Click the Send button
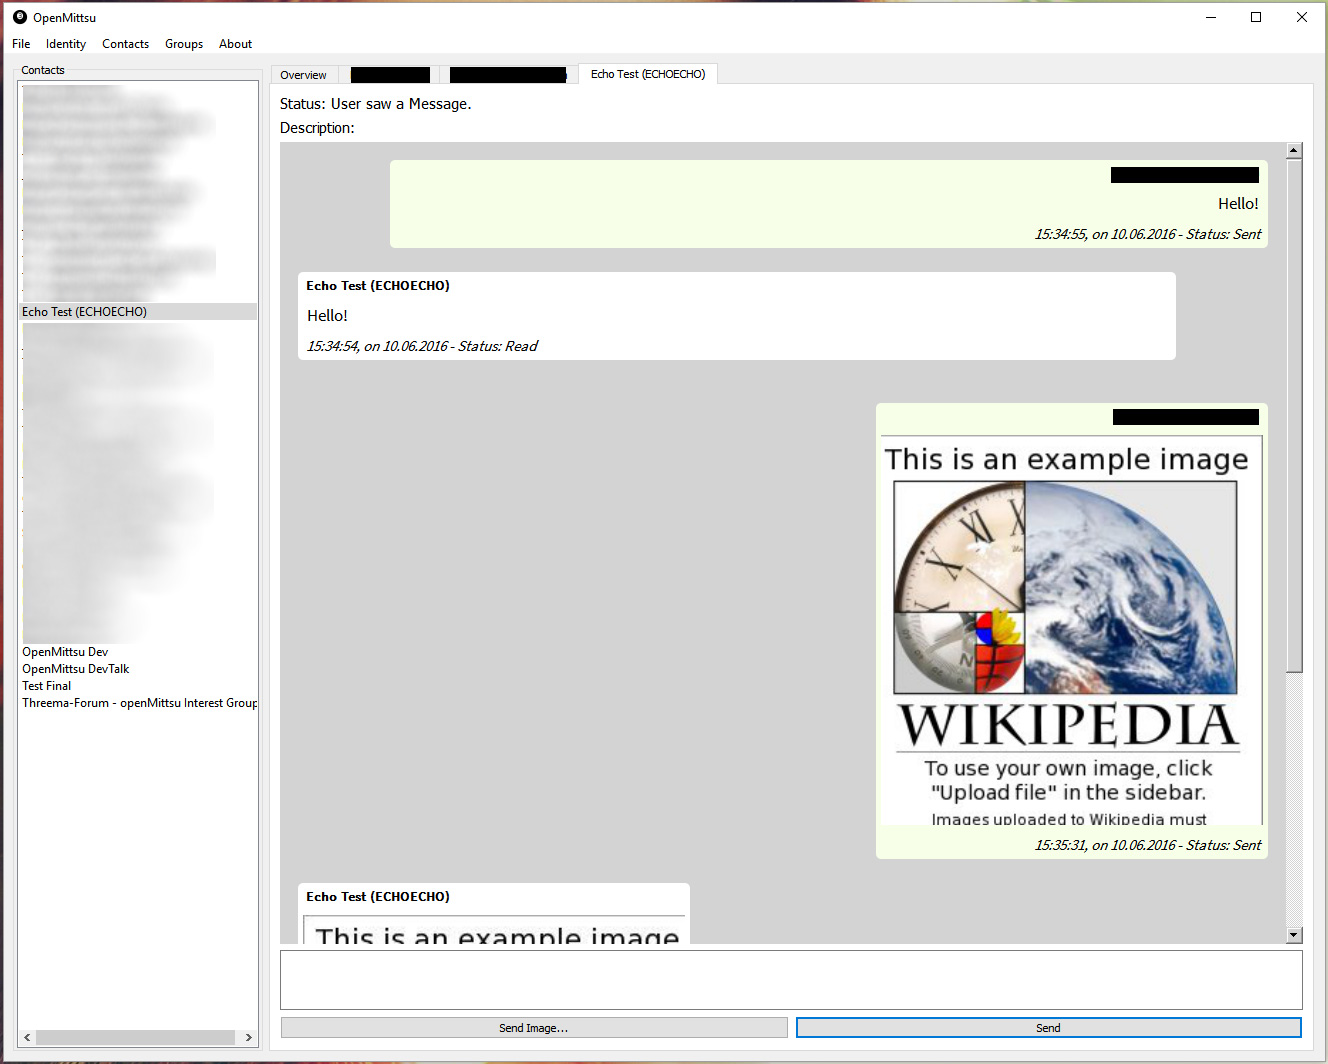The height and width of the screenshot is (1064, 1328). pos(1048,1028)
